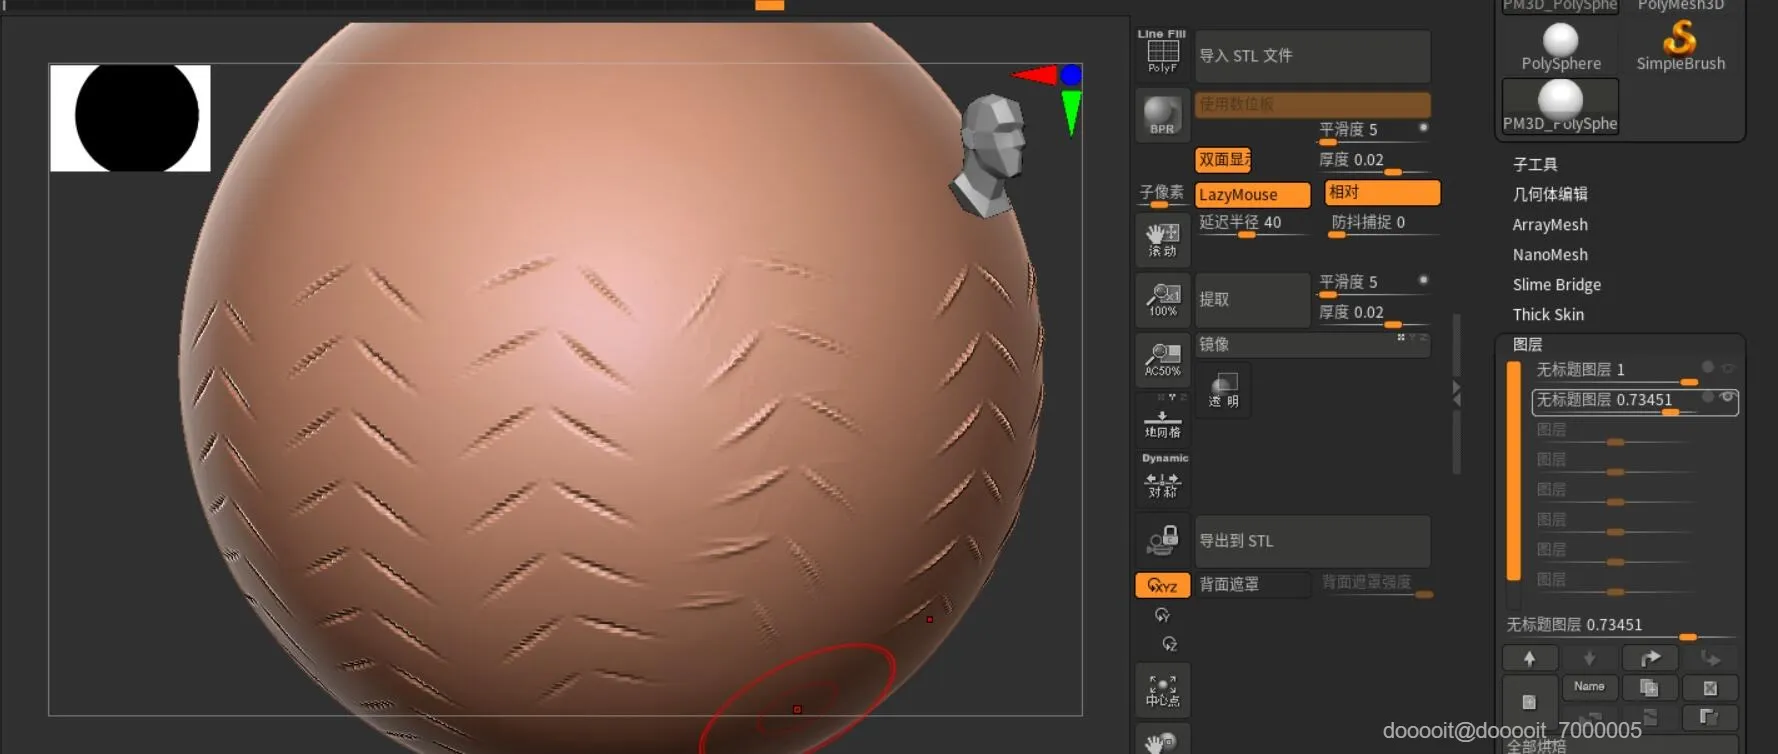Click the 导出到 STL export button
Image resolution: width=1778 pixels, height=754 pixels.
[x=1313, y=541]
